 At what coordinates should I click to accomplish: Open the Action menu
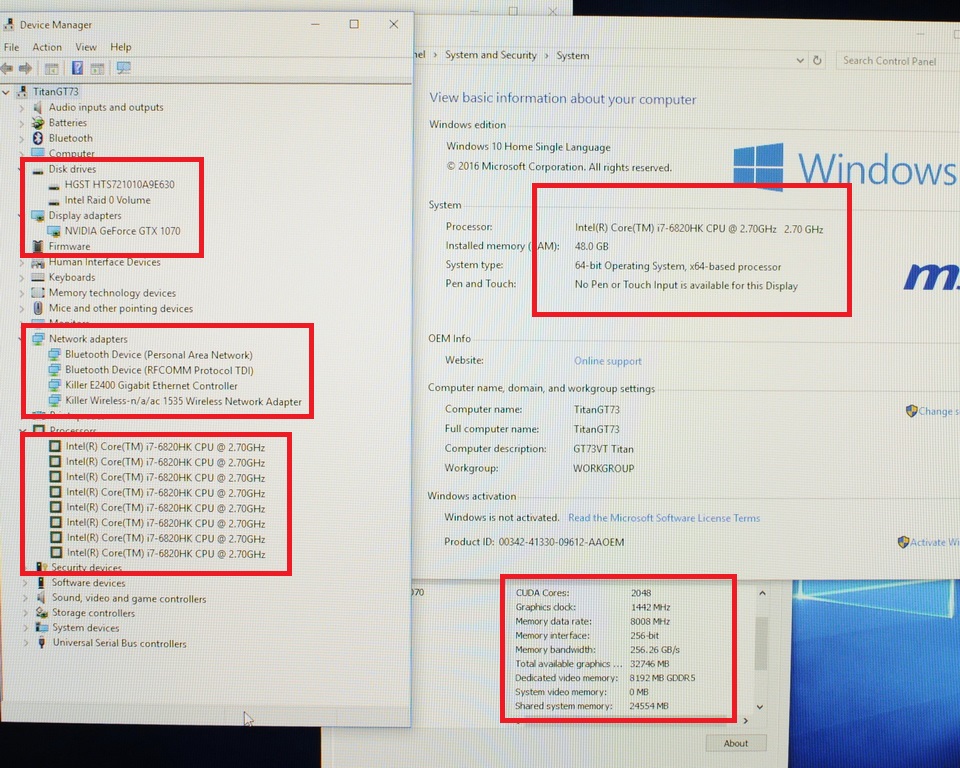tap(47, 47)
